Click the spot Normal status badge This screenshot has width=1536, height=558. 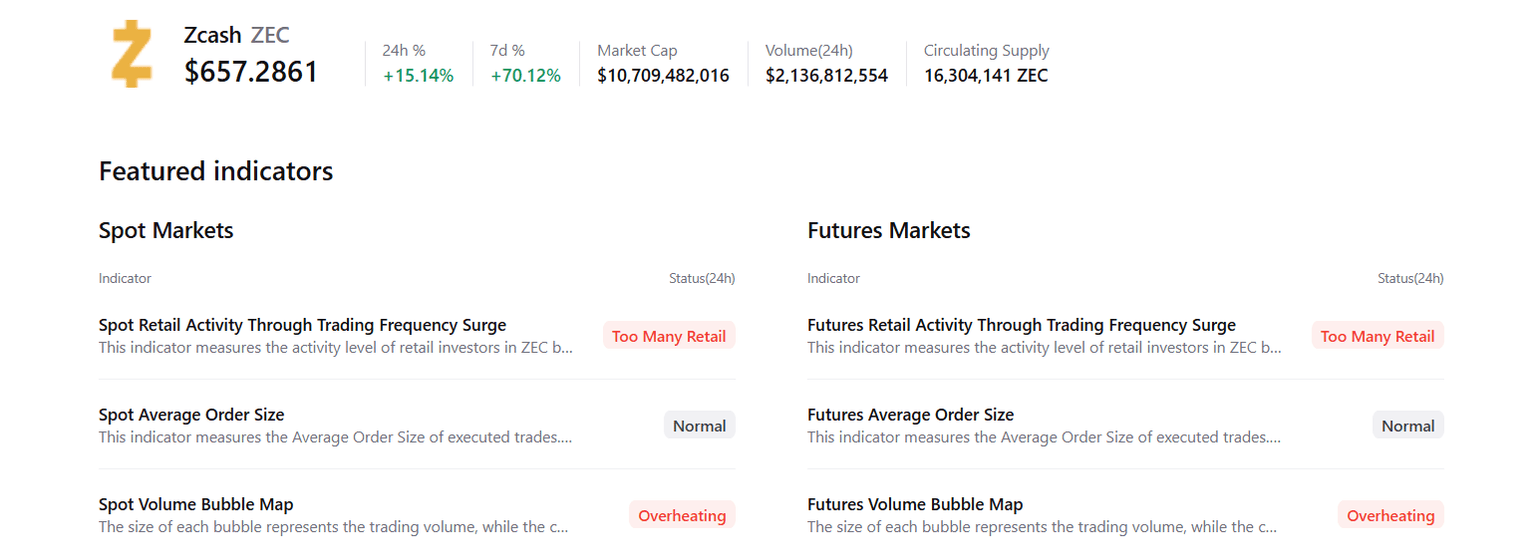coord(699,426)
